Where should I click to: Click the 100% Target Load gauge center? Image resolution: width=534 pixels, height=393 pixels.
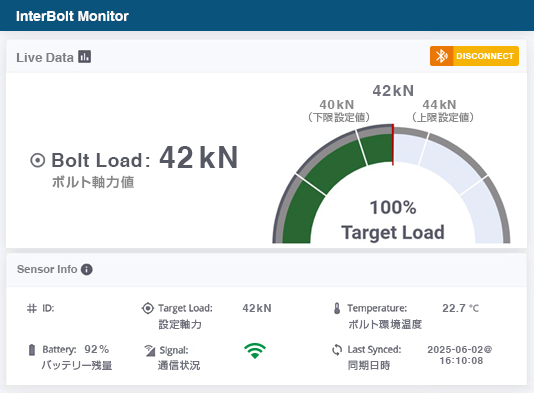pyautogui.click(x=393, y=220)
